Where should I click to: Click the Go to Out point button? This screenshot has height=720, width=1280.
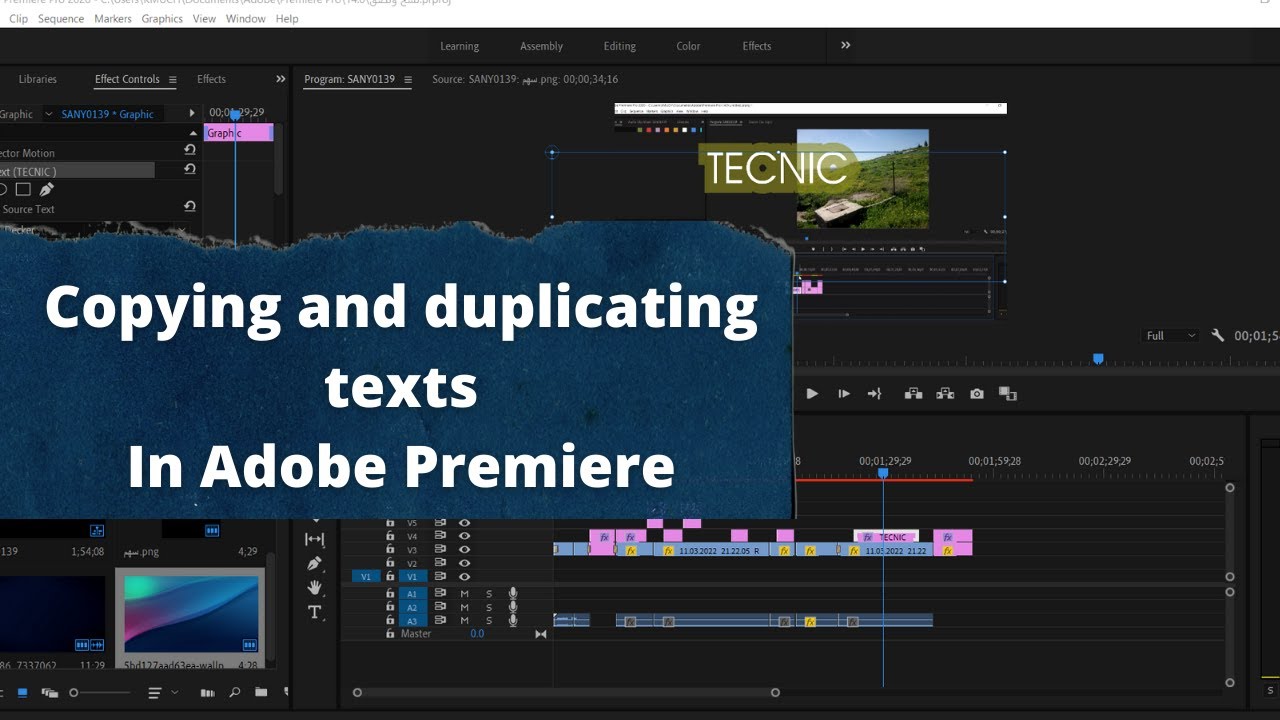point(874,394)
